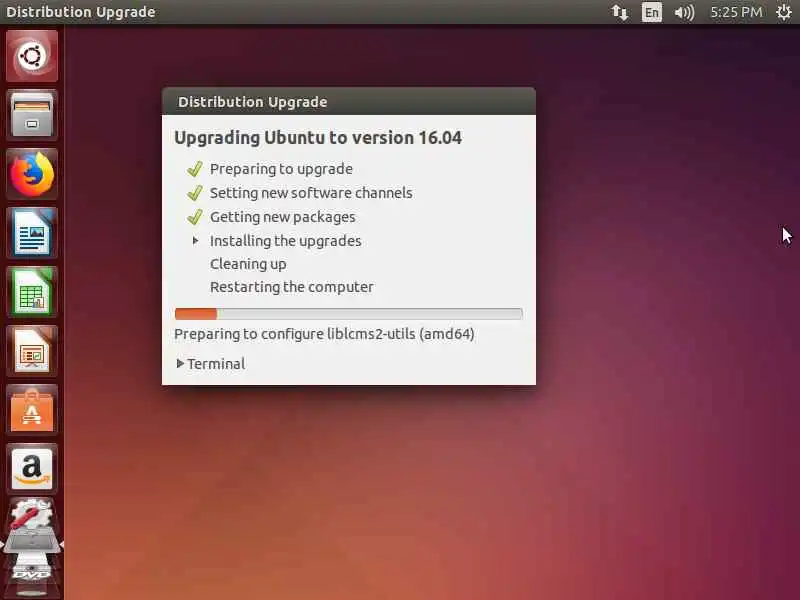Click arrow marker beside 'Installing the upgrades'

(195, 240)
